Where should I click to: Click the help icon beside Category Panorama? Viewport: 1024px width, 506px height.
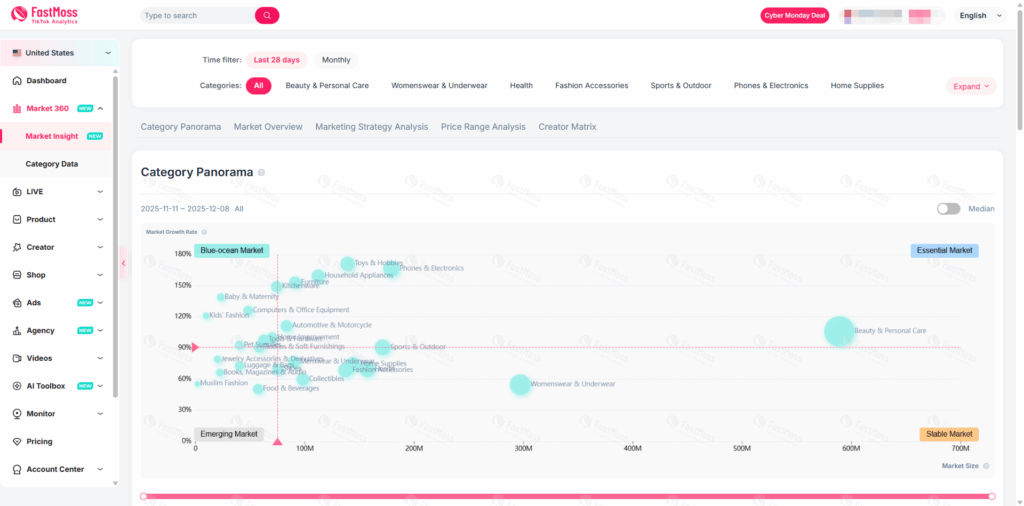pyautogui.click(x=262, y=173)
